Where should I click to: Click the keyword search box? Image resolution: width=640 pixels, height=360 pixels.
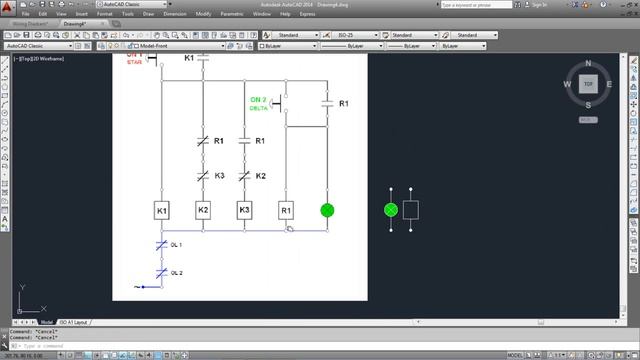[x=476, y=5]
